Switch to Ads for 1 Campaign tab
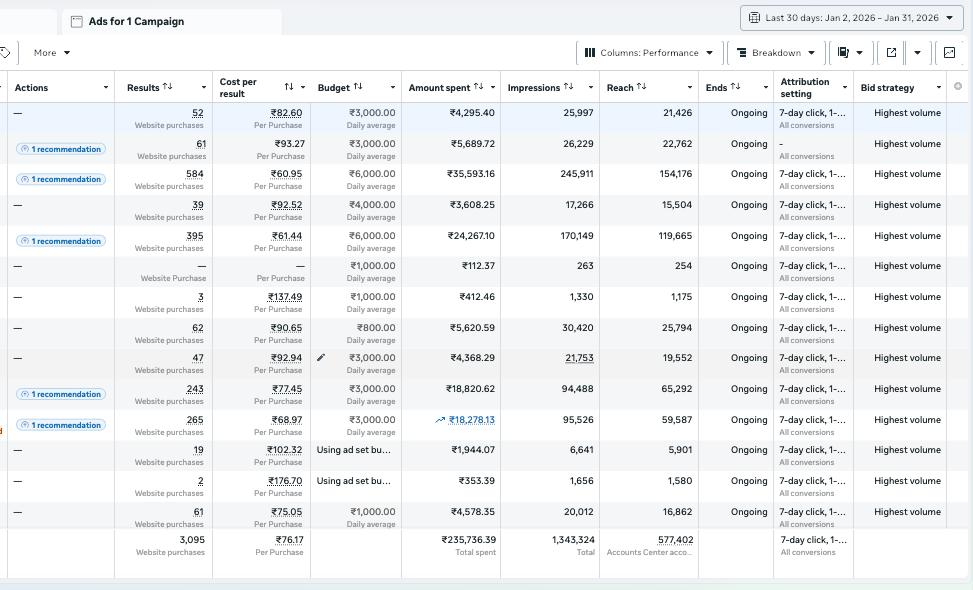This screenshot has height=590, width=973. coord(136,21)
